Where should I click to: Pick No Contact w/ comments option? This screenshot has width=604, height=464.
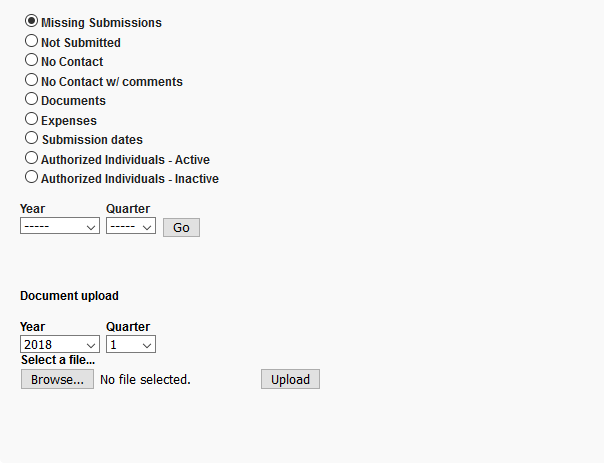coord(32,80)
